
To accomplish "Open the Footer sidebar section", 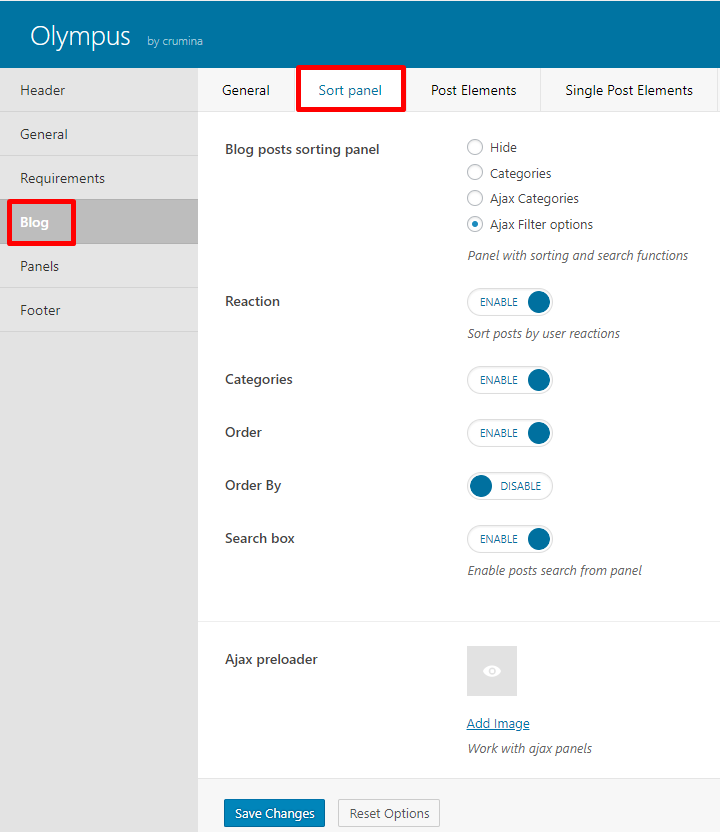I will point(99,310).
